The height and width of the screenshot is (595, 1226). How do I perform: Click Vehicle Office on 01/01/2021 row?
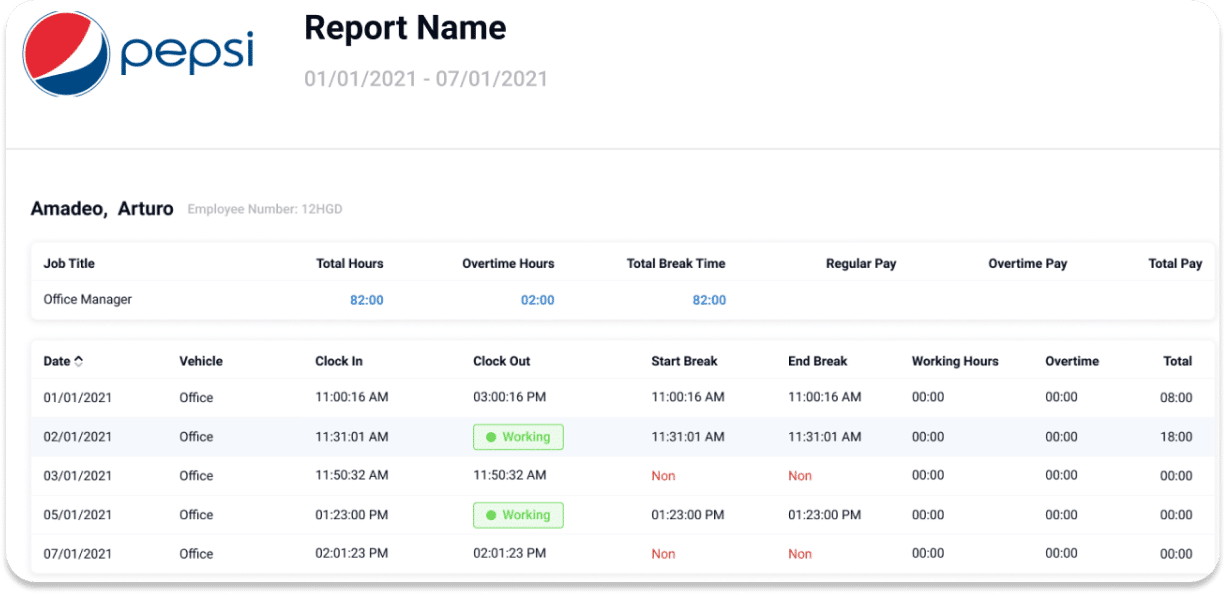coord(196,398)
